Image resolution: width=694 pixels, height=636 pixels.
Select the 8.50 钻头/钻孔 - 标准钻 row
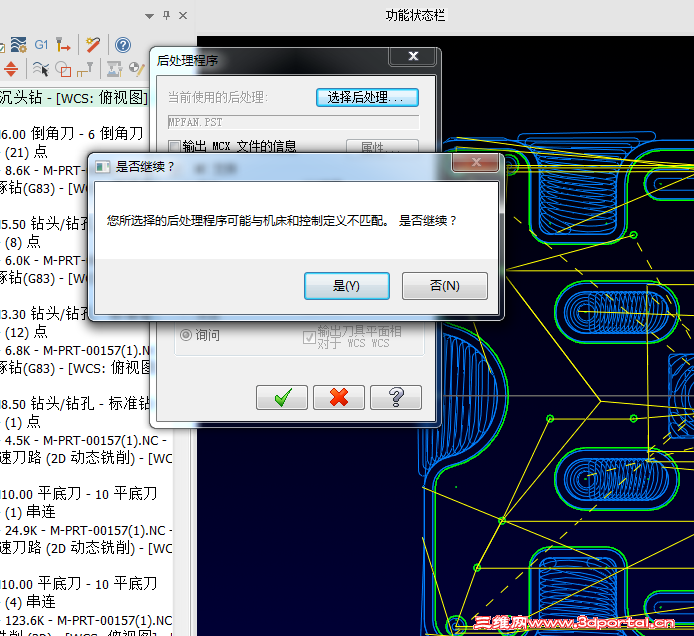(75, 404)
